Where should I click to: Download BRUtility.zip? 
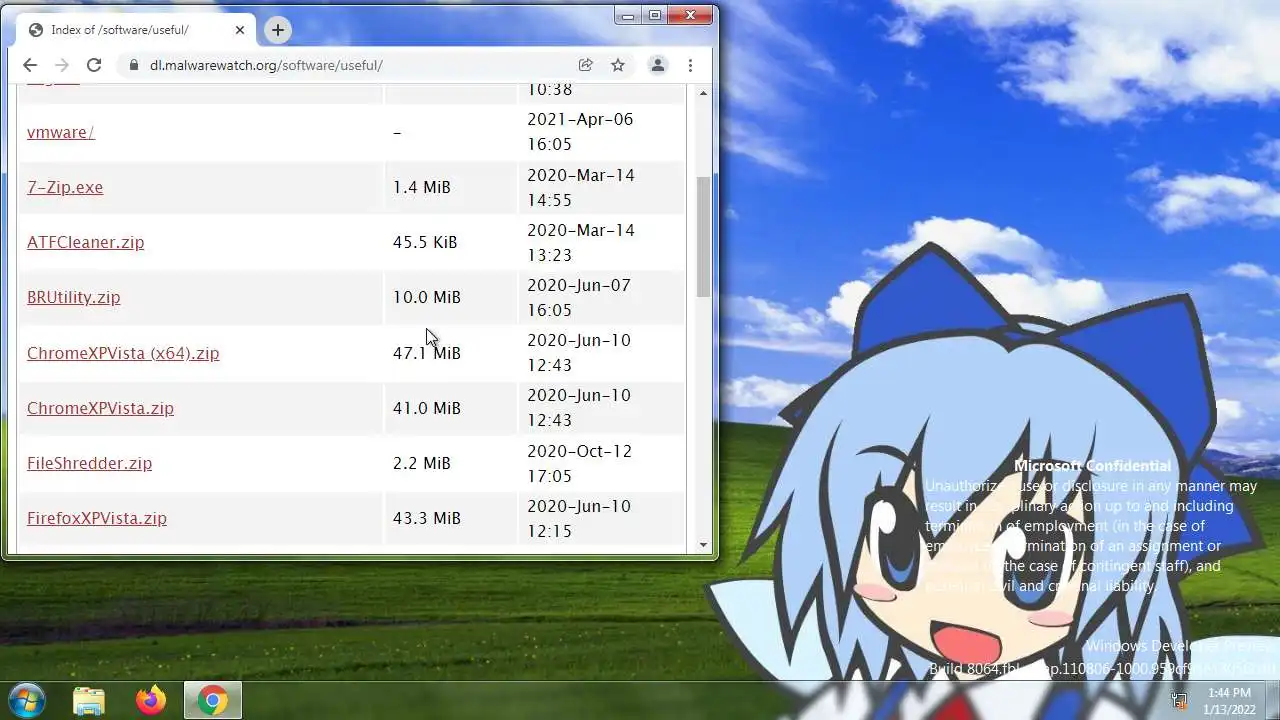(73, 297)
